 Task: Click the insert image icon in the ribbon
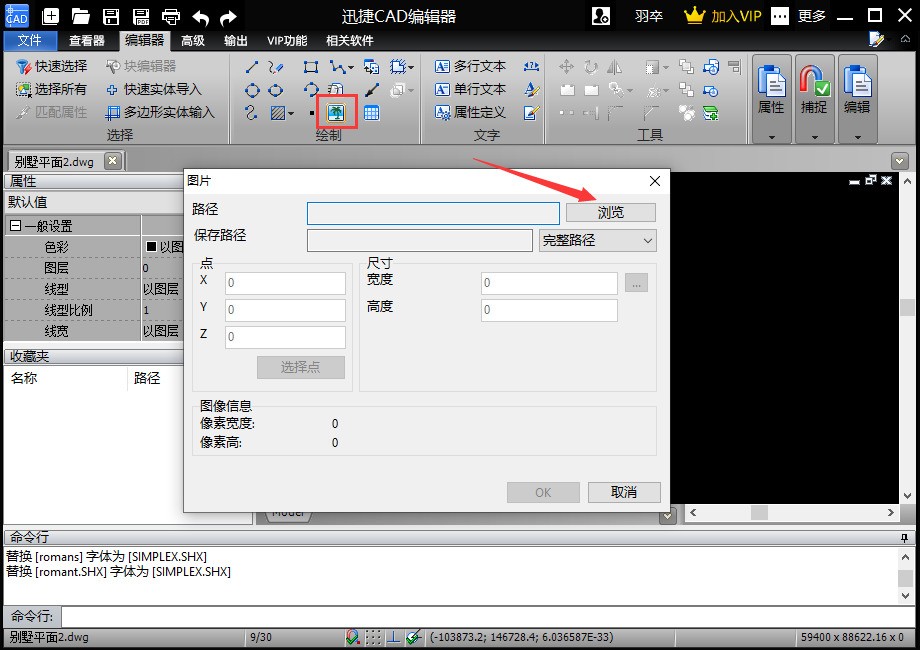click(336, 112)
